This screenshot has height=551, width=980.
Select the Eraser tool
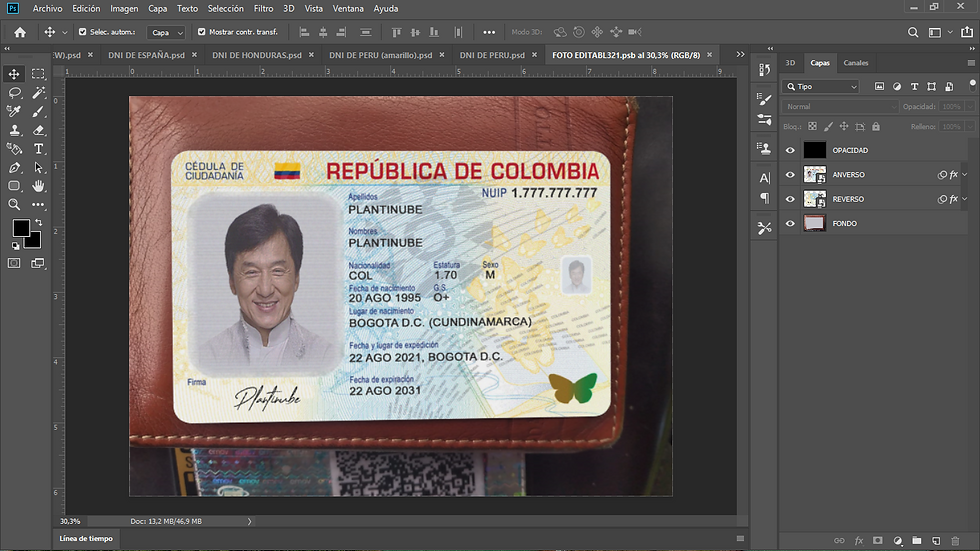tap(38, 130)
